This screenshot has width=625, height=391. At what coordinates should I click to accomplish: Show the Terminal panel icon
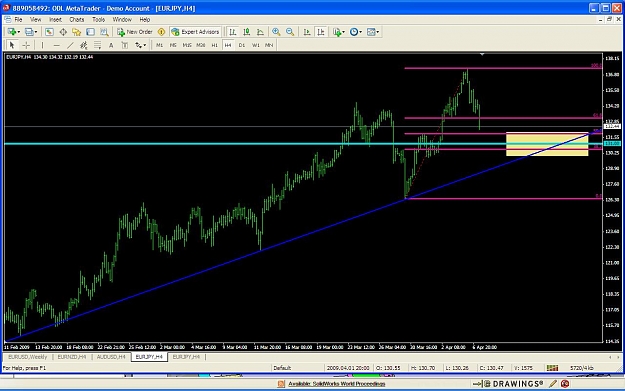tap(90, 32)
